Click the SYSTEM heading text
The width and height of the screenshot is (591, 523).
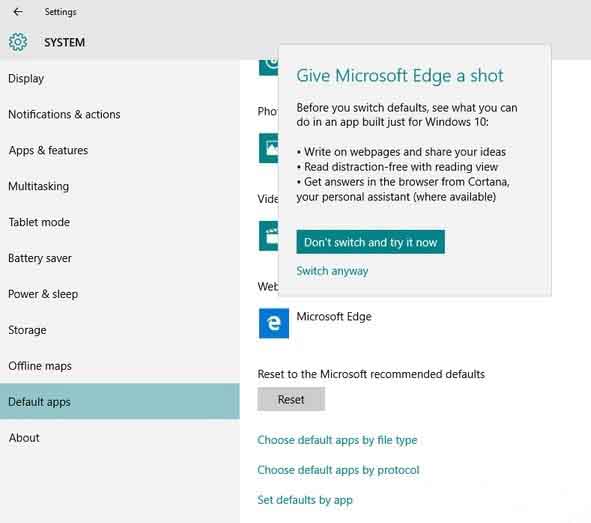[x=64, y=42]
